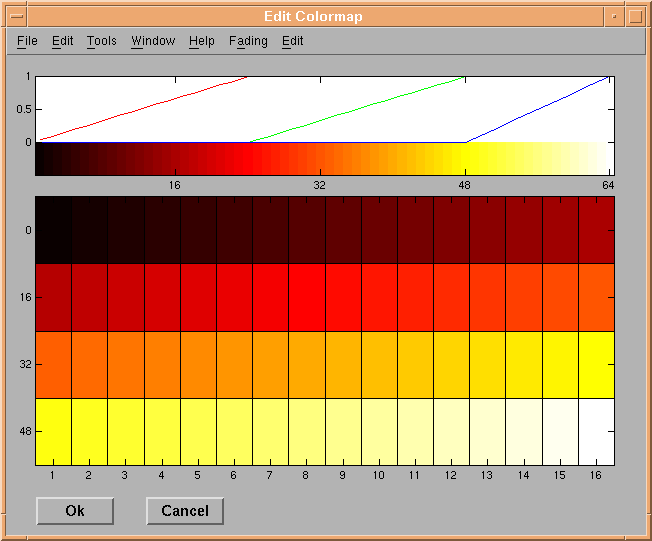This screenshot has height=541, width=652.
Task: Select the white swatch, row 48 column 16
Action: 596,432
